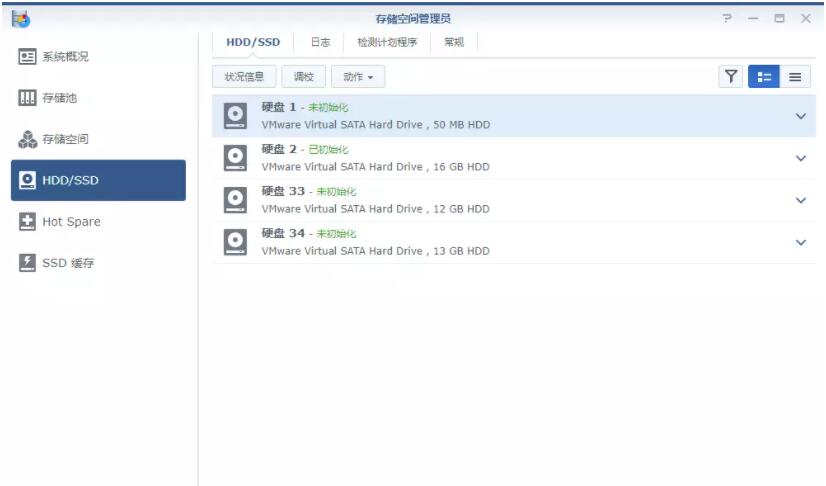
Task: Switch to the compact list view
Action: click(x=795, y=77)
